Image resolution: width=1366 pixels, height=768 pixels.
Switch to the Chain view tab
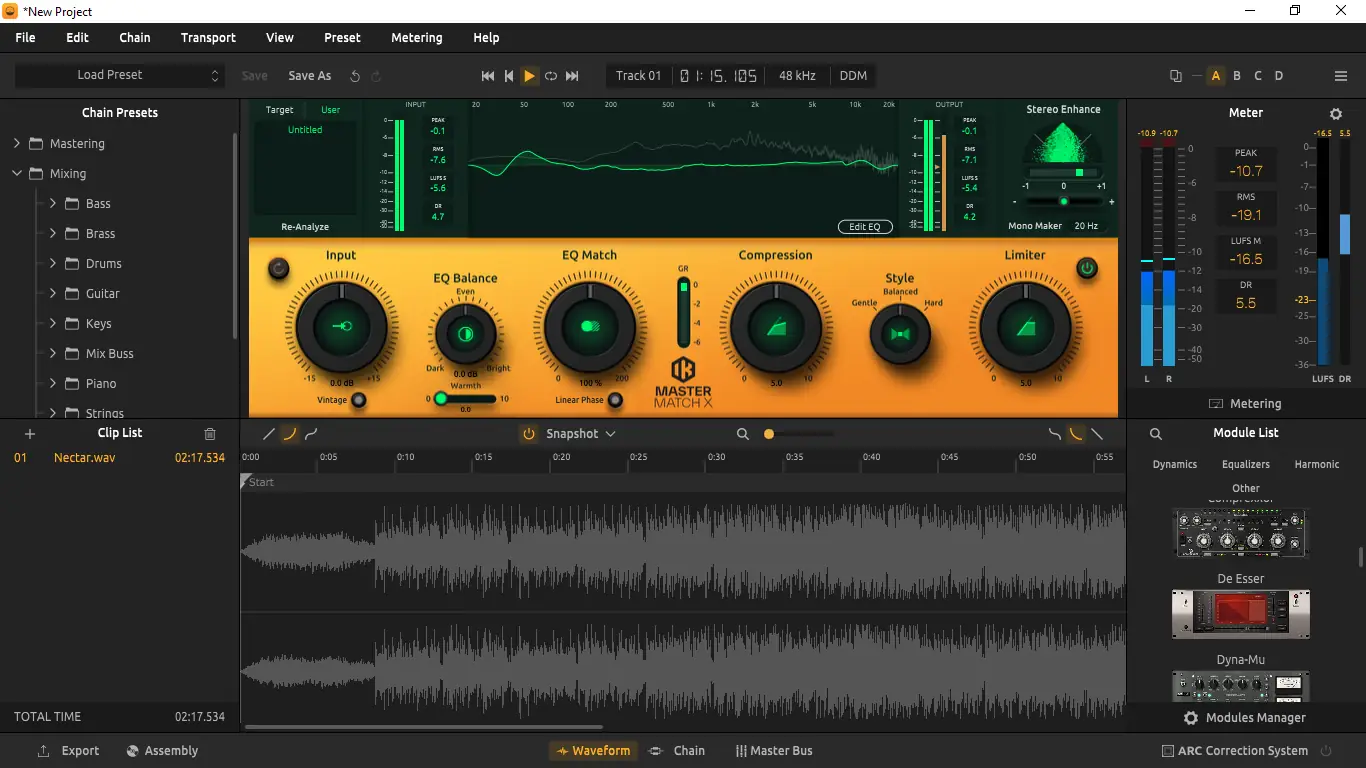click(677, 751)
